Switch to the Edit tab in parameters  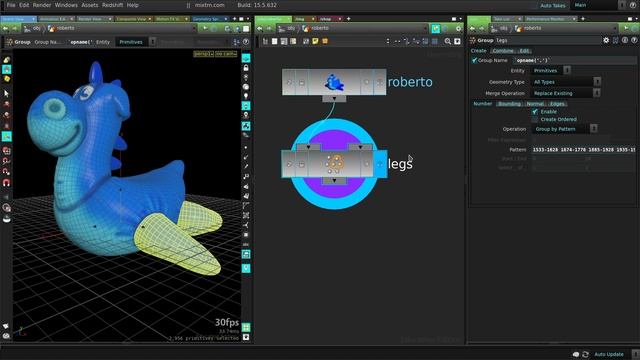pyautogui.click(x=524, y=51)
